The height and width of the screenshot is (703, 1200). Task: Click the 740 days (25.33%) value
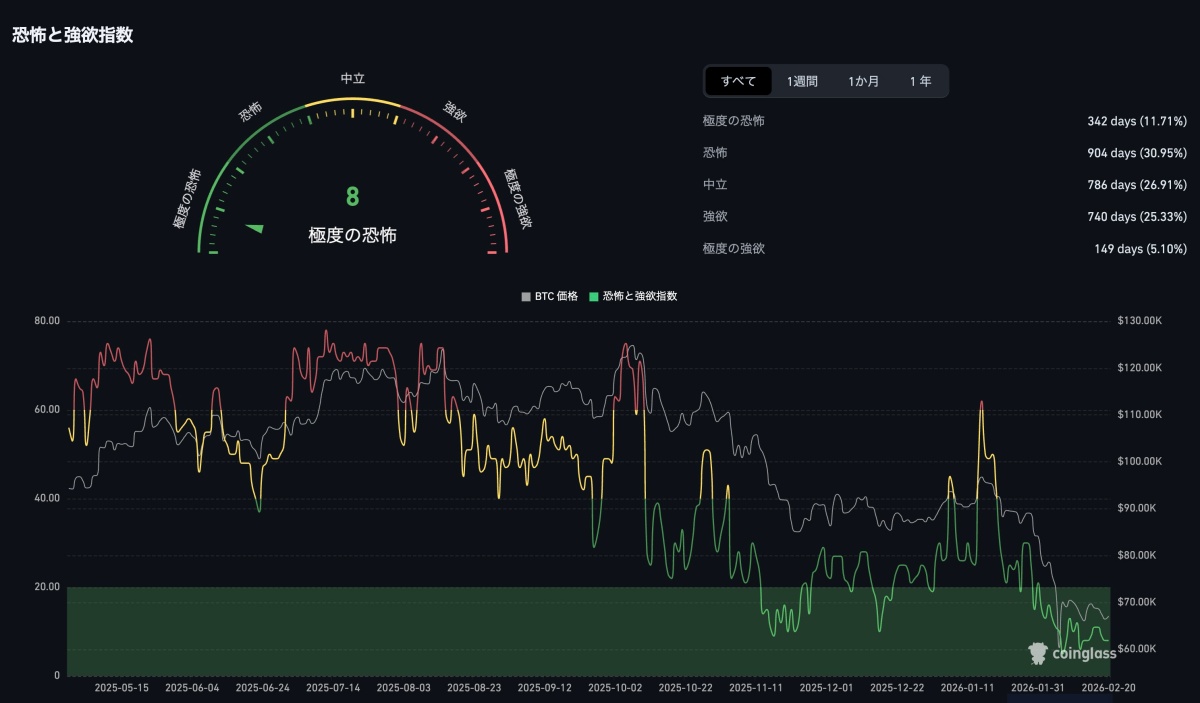coord(1138,217)
